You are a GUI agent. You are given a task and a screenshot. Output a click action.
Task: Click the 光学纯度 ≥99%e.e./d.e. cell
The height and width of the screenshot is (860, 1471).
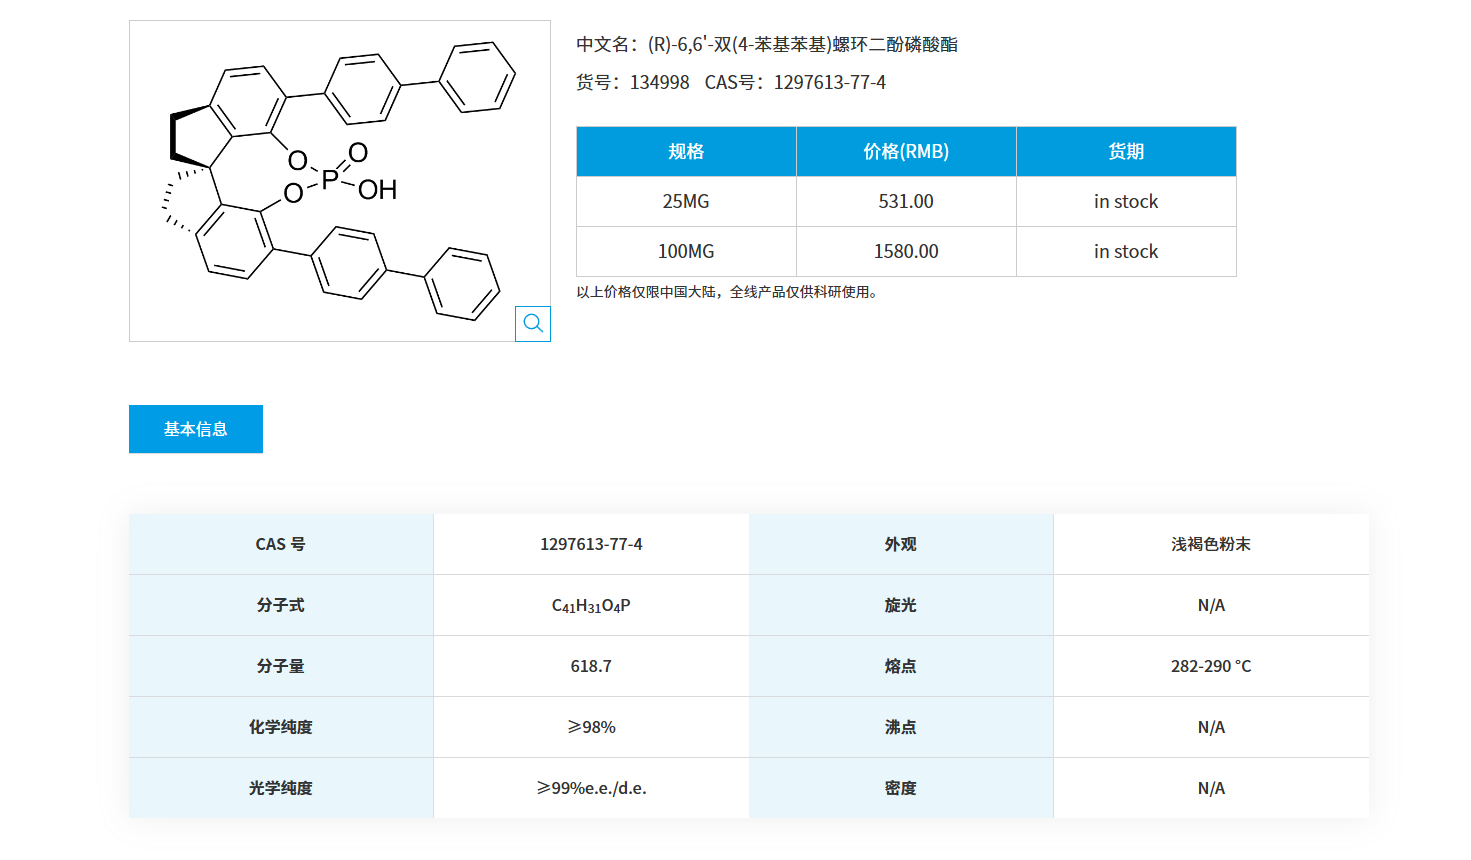point(590,787)
